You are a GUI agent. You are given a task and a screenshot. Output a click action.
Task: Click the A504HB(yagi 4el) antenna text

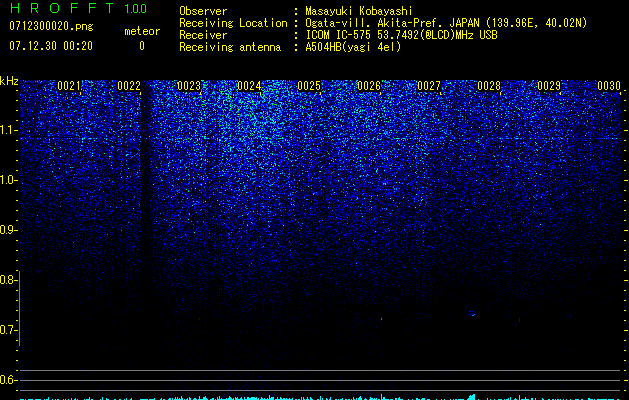pos(353,47)
